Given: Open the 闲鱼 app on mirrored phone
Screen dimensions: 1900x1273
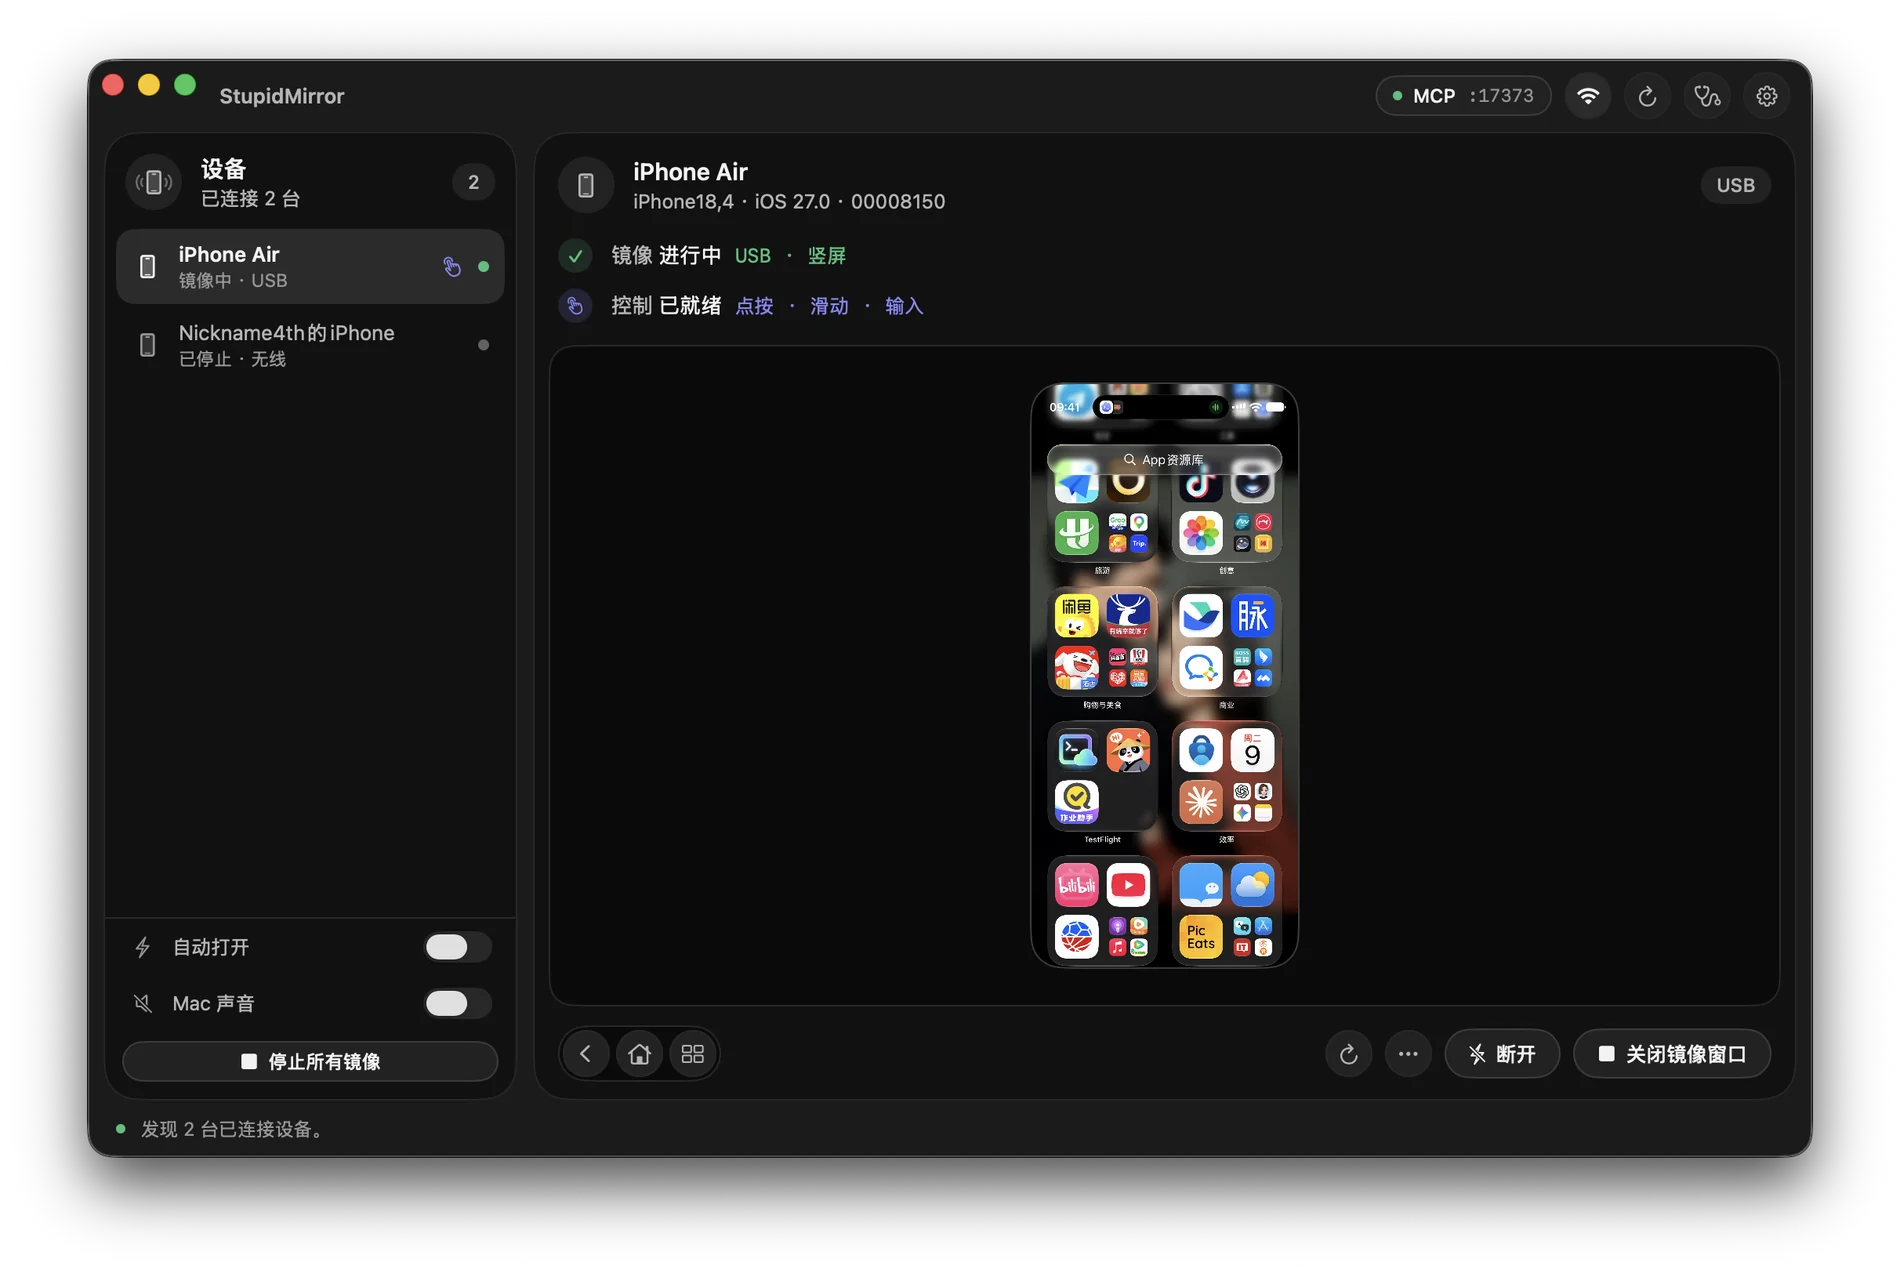Looking at the screenshot, I should click(x=1076, y=616).
